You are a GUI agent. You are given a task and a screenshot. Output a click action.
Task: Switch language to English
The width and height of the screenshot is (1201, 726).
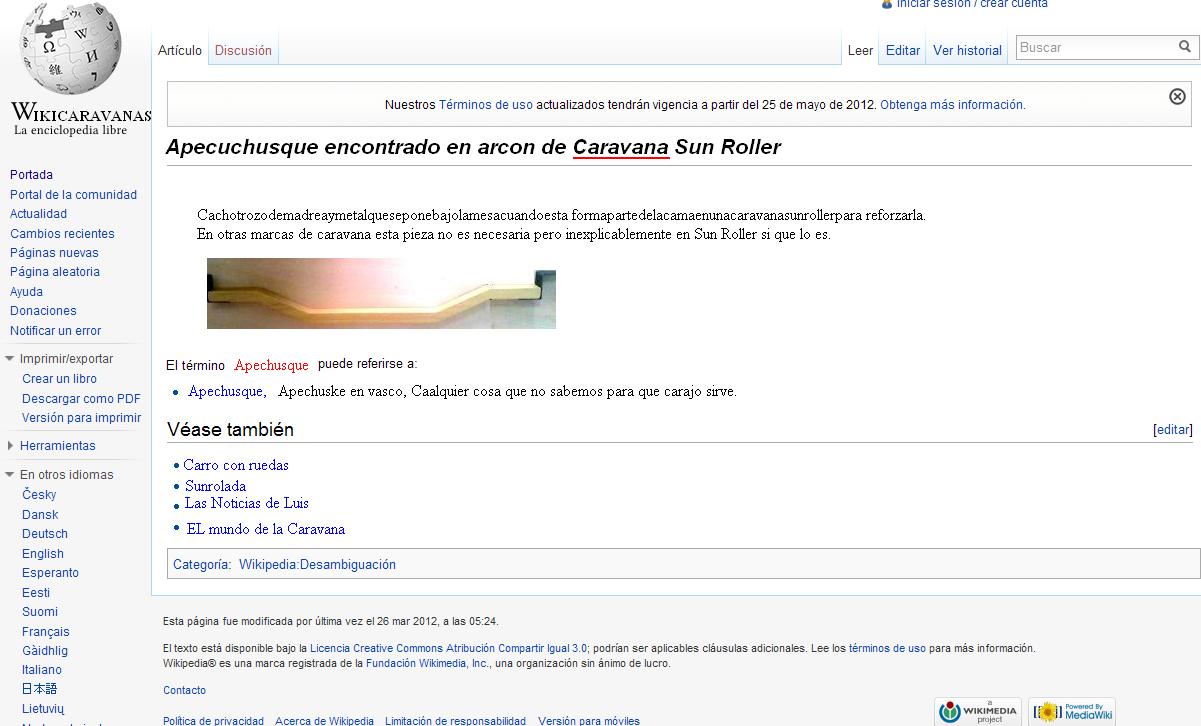(x=43, y=553)
